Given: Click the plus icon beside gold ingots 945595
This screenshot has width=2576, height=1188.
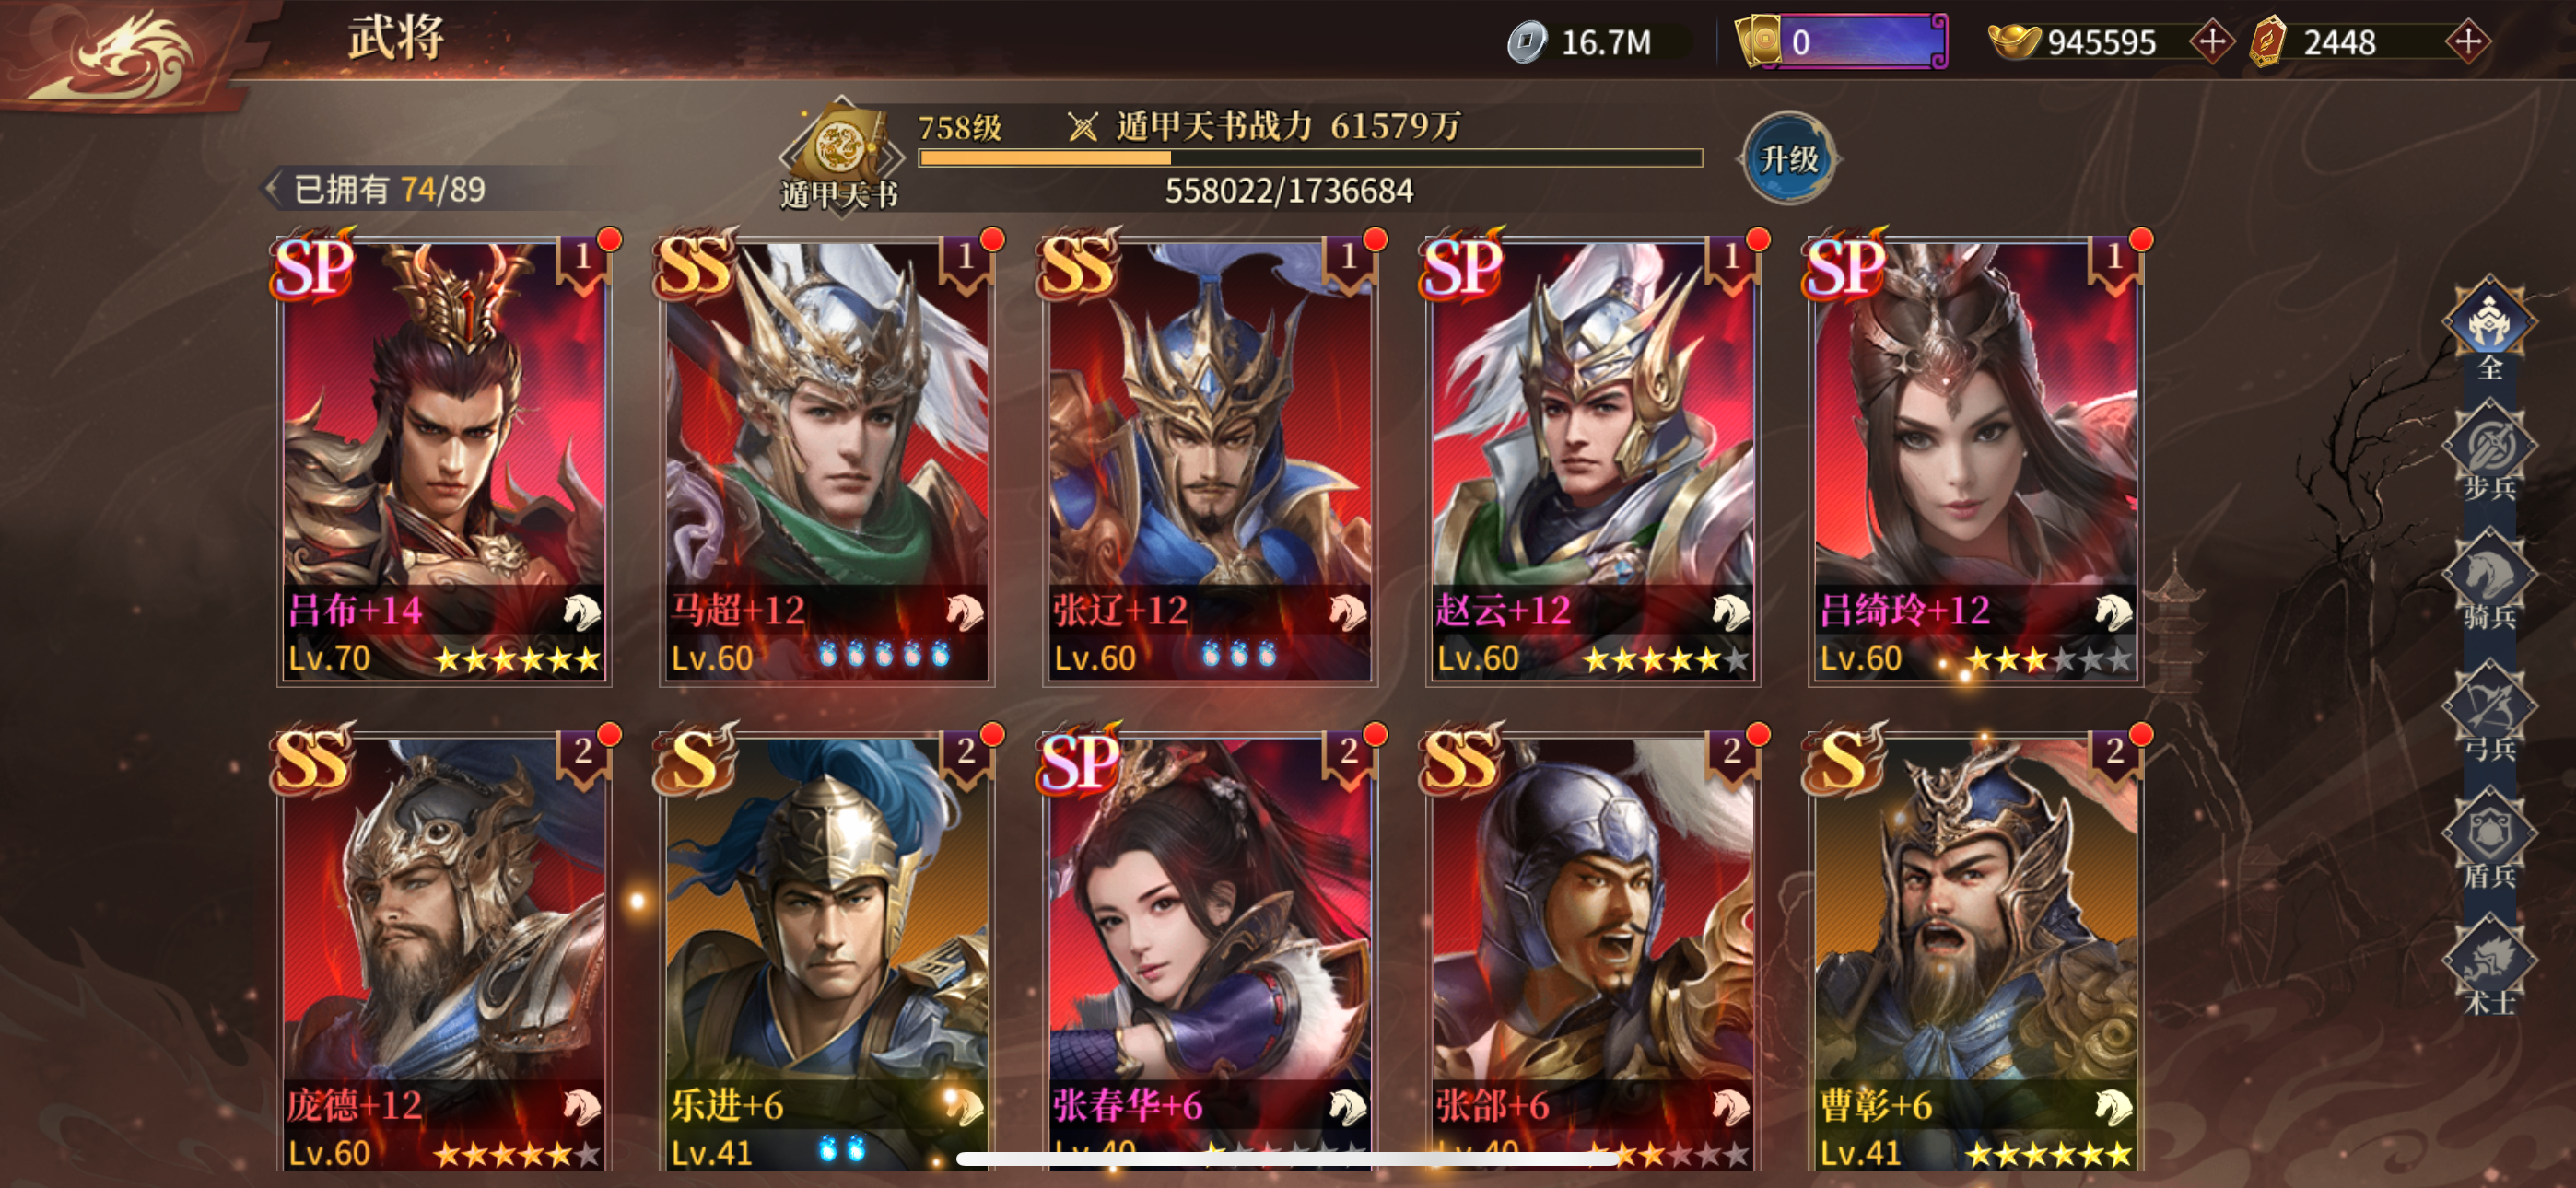Looking at the screenshot, I should point(2211,42).
